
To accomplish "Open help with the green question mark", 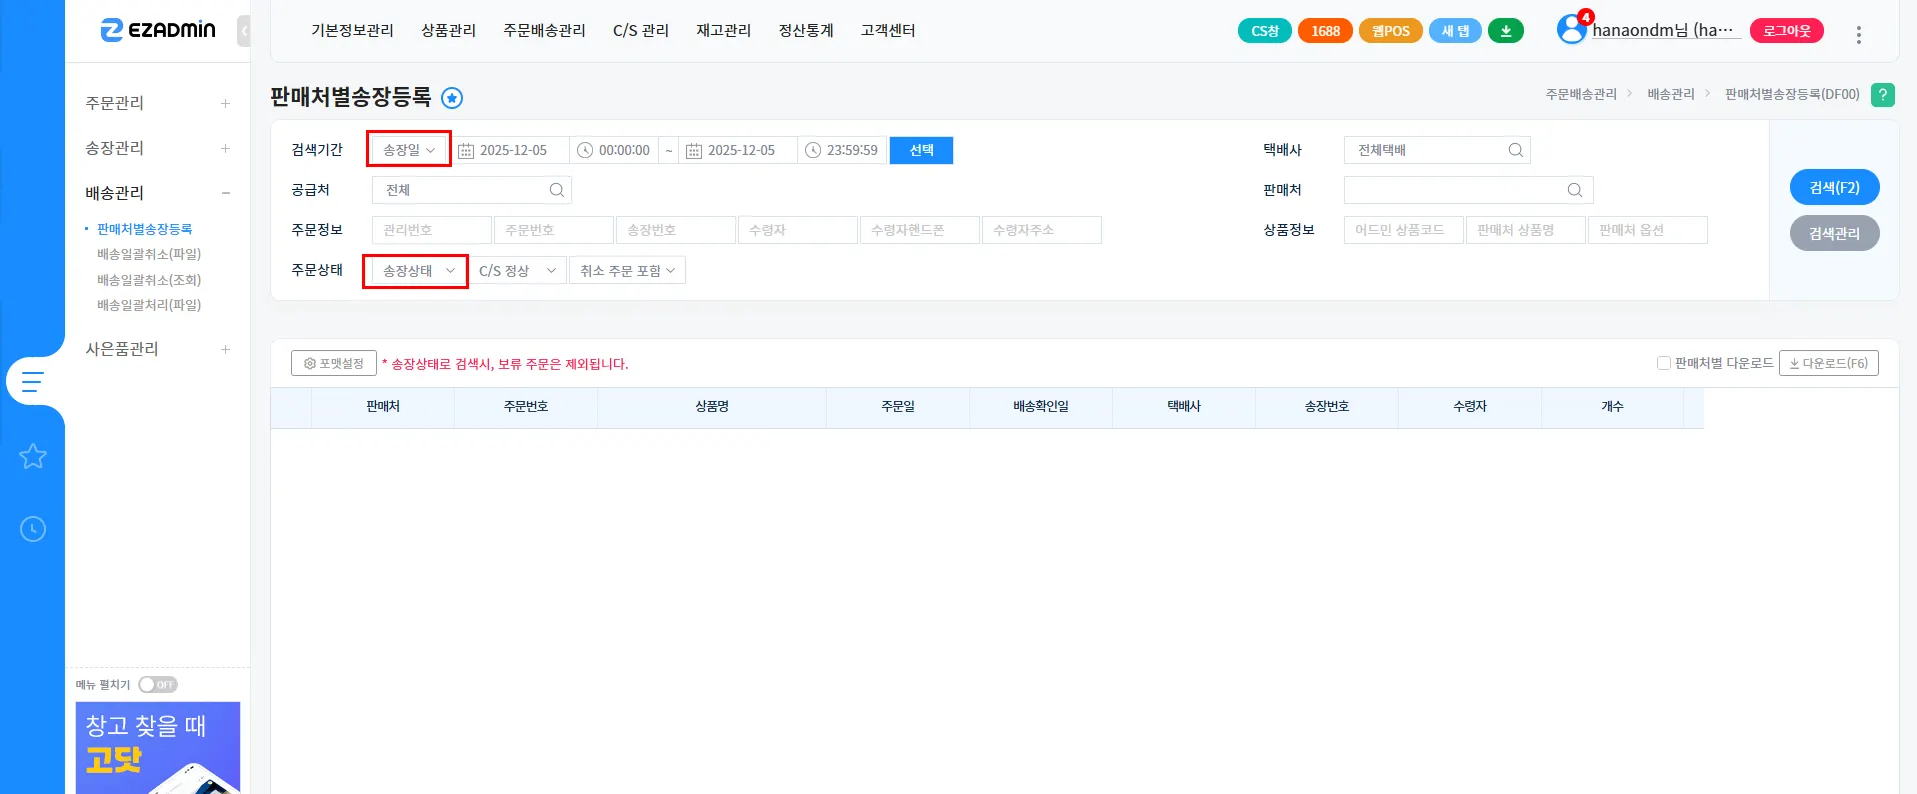I will [1882, 95].
